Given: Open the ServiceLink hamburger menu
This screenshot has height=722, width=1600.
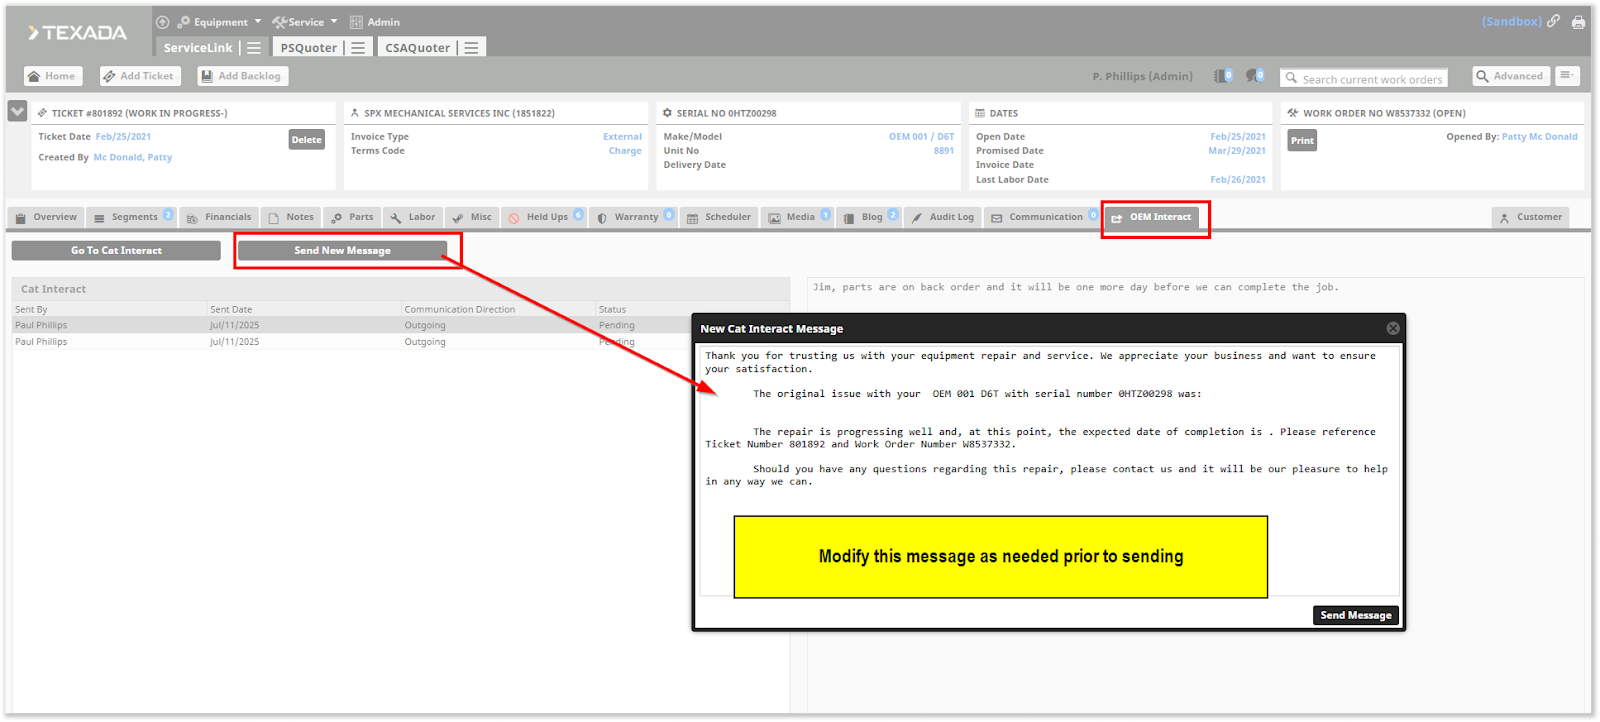Looking at the screenshot, I should [x=254, y=47].
